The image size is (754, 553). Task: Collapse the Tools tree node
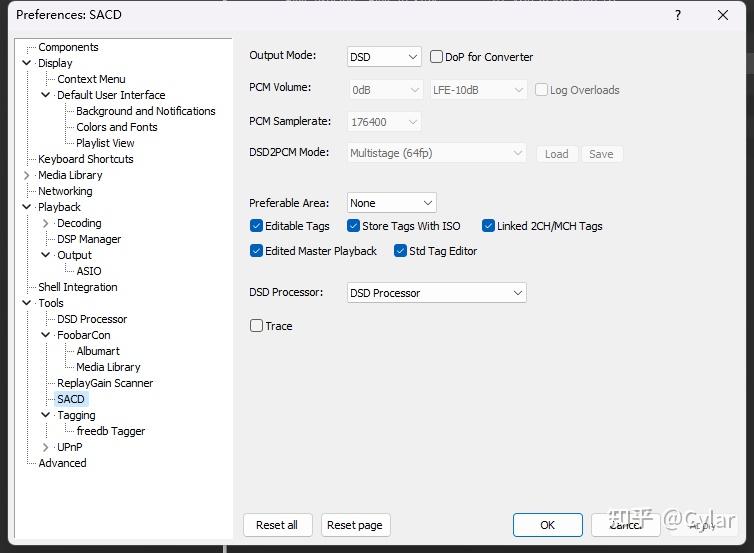[27, 303]
